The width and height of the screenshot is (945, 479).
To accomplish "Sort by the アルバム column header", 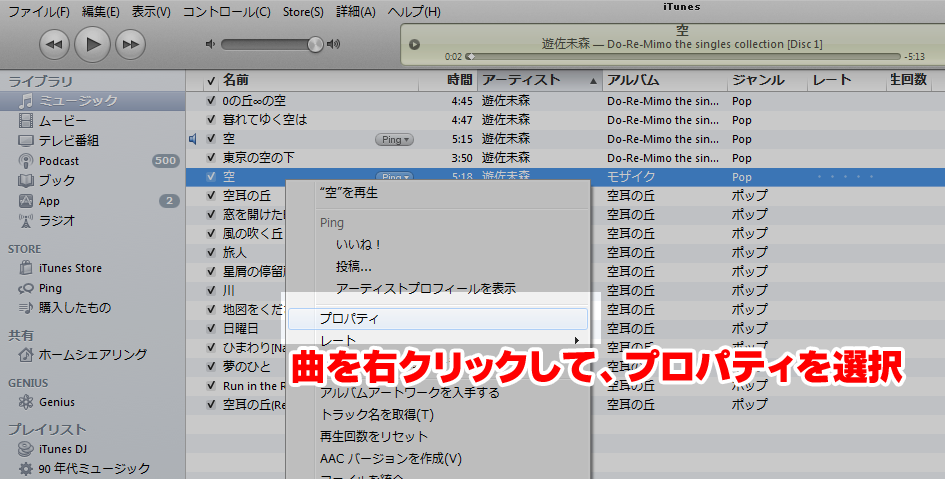I will click(x=664, y=80).
